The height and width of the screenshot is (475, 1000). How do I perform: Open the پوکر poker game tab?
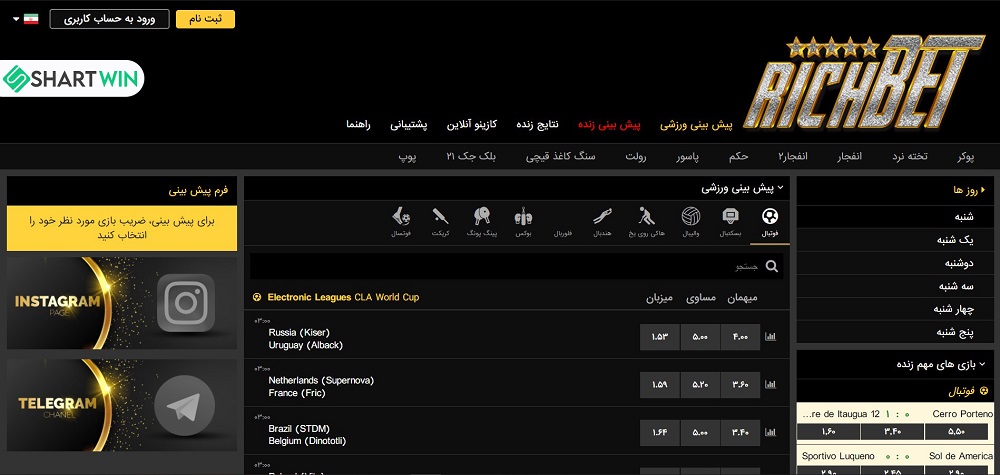966,156
